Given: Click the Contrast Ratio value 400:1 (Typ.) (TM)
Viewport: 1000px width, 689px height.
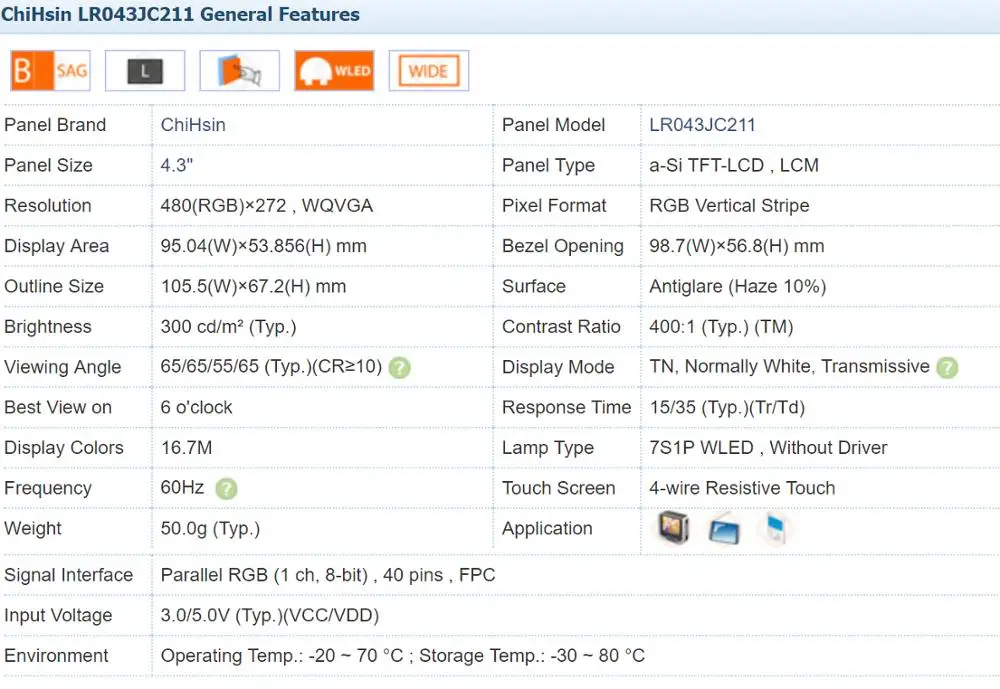Looking at the screenshot, I should click(x=721, y=327).
